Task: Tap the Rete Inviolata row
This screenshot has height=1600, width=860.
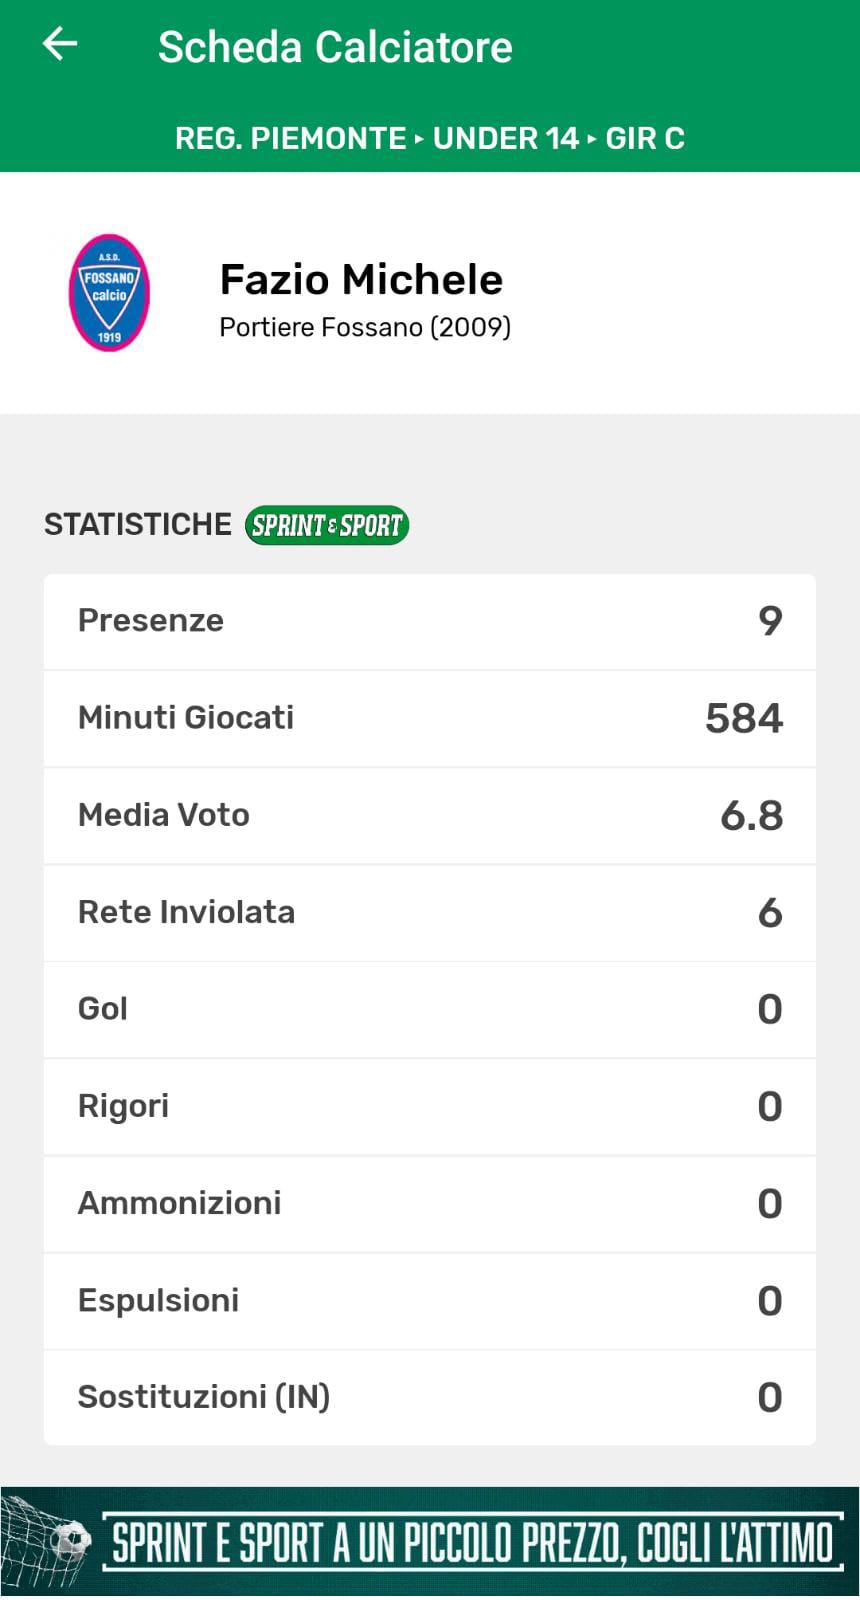Action: click(430, 912)
